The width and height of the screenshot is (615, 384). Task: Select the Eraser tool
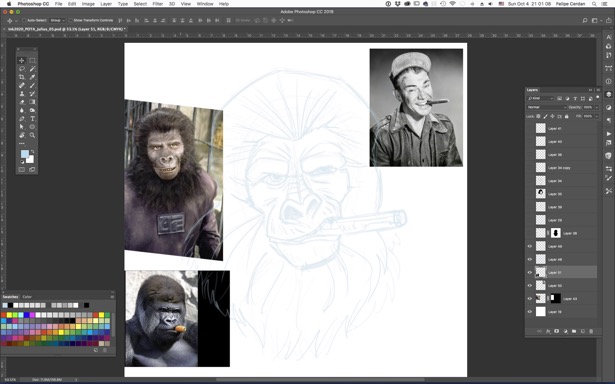(22, 102)
